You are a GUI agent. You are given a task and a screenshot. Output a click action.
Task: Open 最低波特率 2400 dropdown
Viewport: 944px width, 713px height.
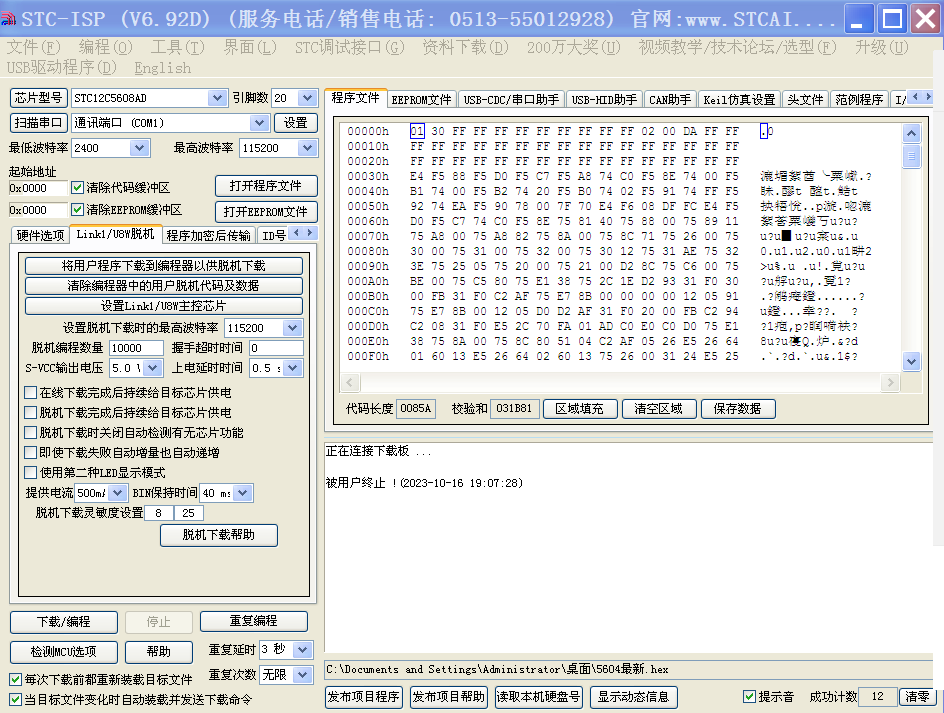[140, 148]
